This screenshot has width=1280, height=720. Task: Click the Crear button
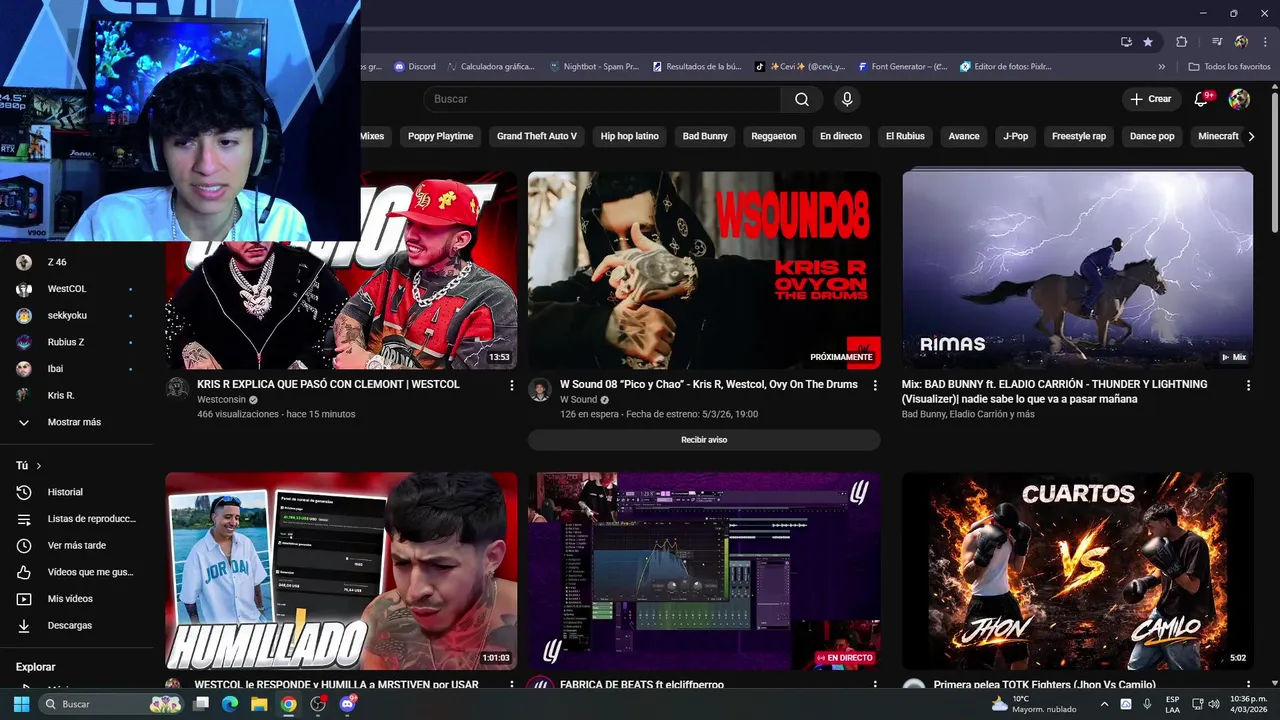(x=1150, y=99)
